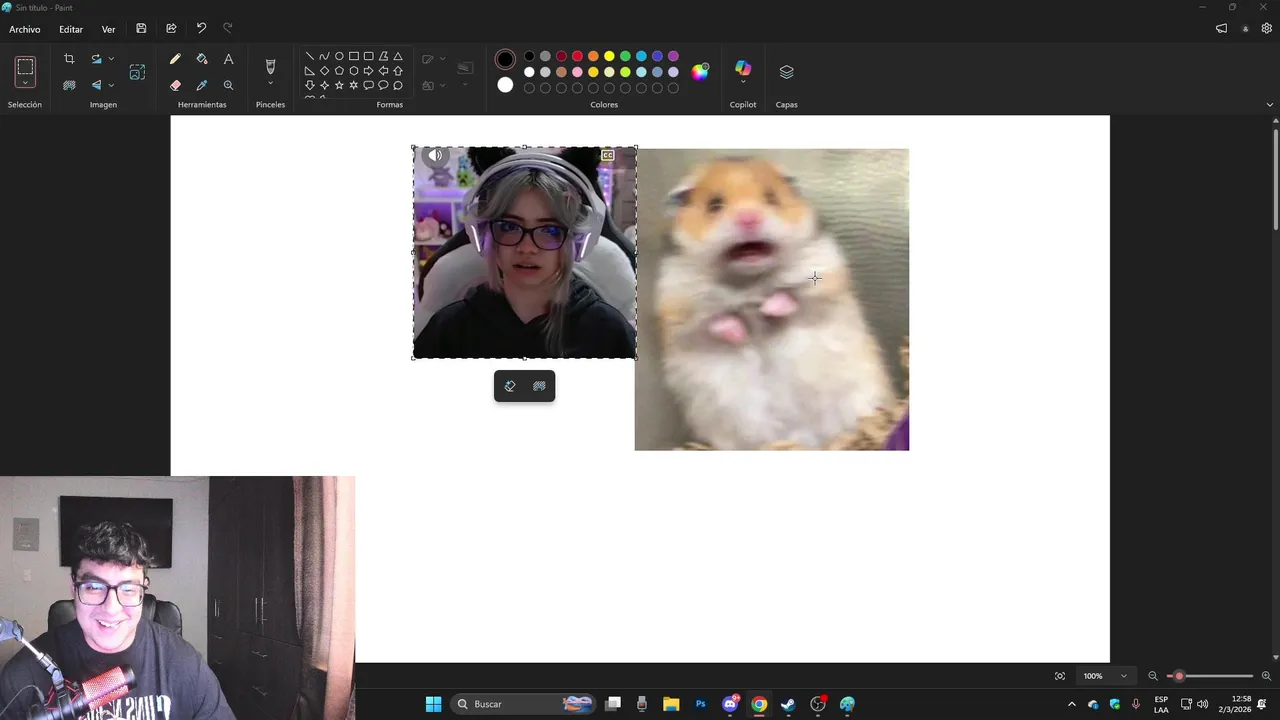1280x720 pixels.
Task: Click the Brushes tool icon
Action: point(270,66)
